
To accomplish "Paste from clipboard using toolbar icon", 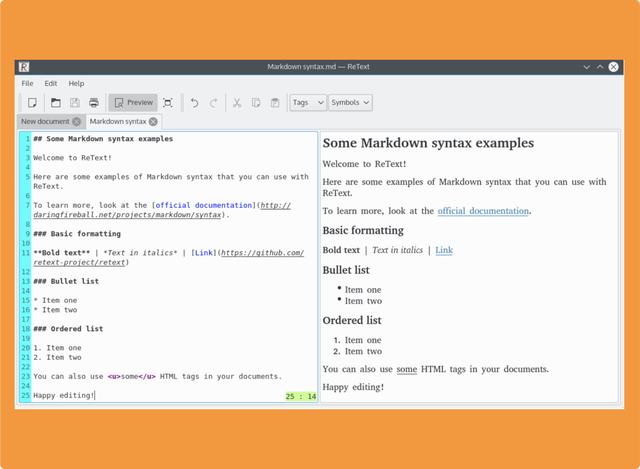I will 275,102.
